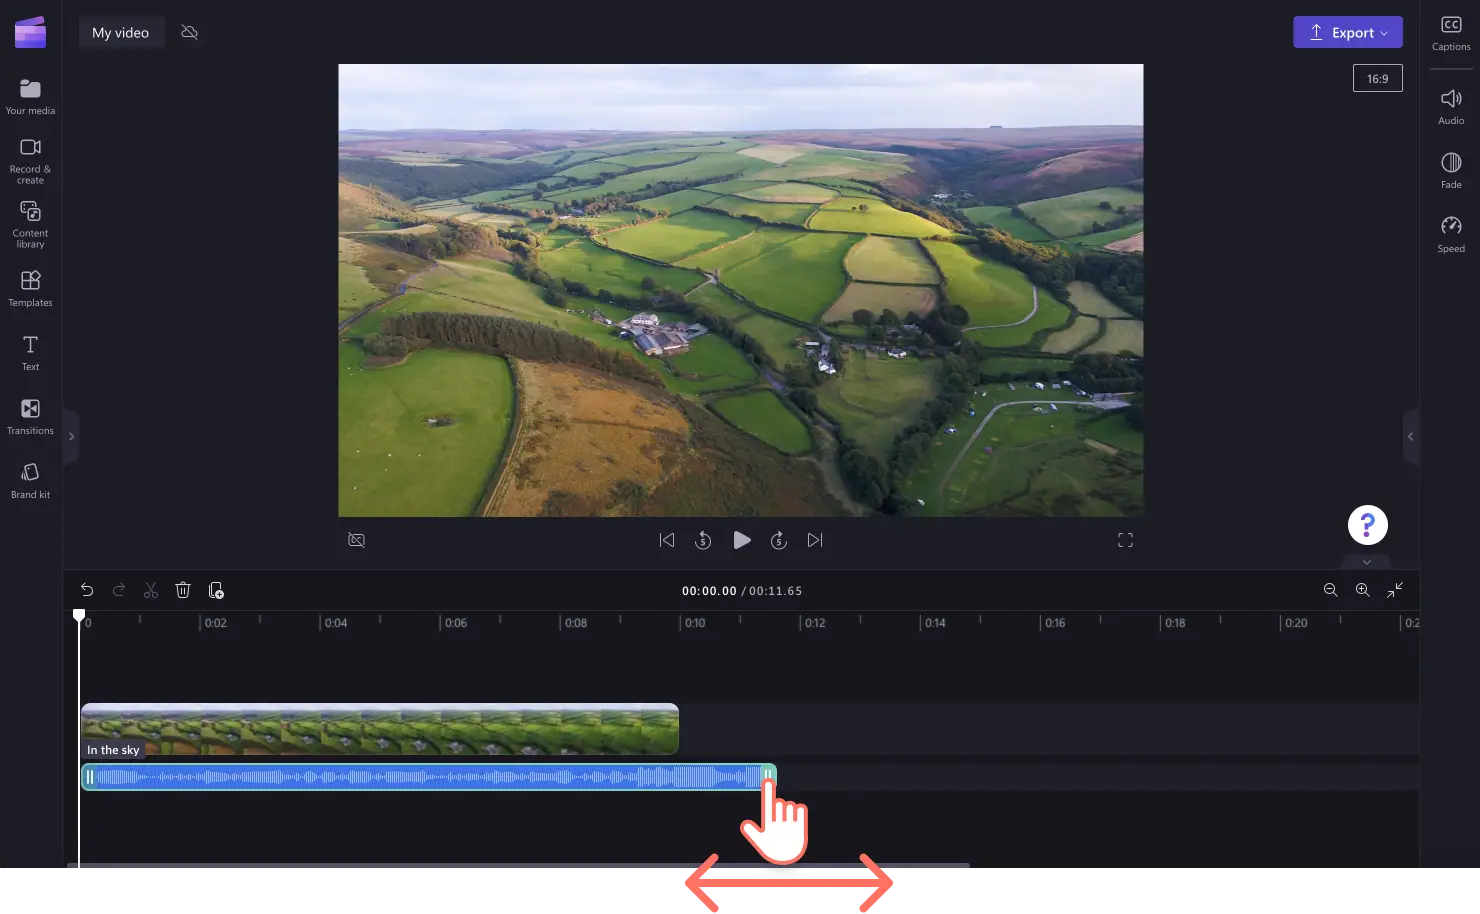Open Templates panel
The image size is (1480, 914).
[x=30, y=288]
